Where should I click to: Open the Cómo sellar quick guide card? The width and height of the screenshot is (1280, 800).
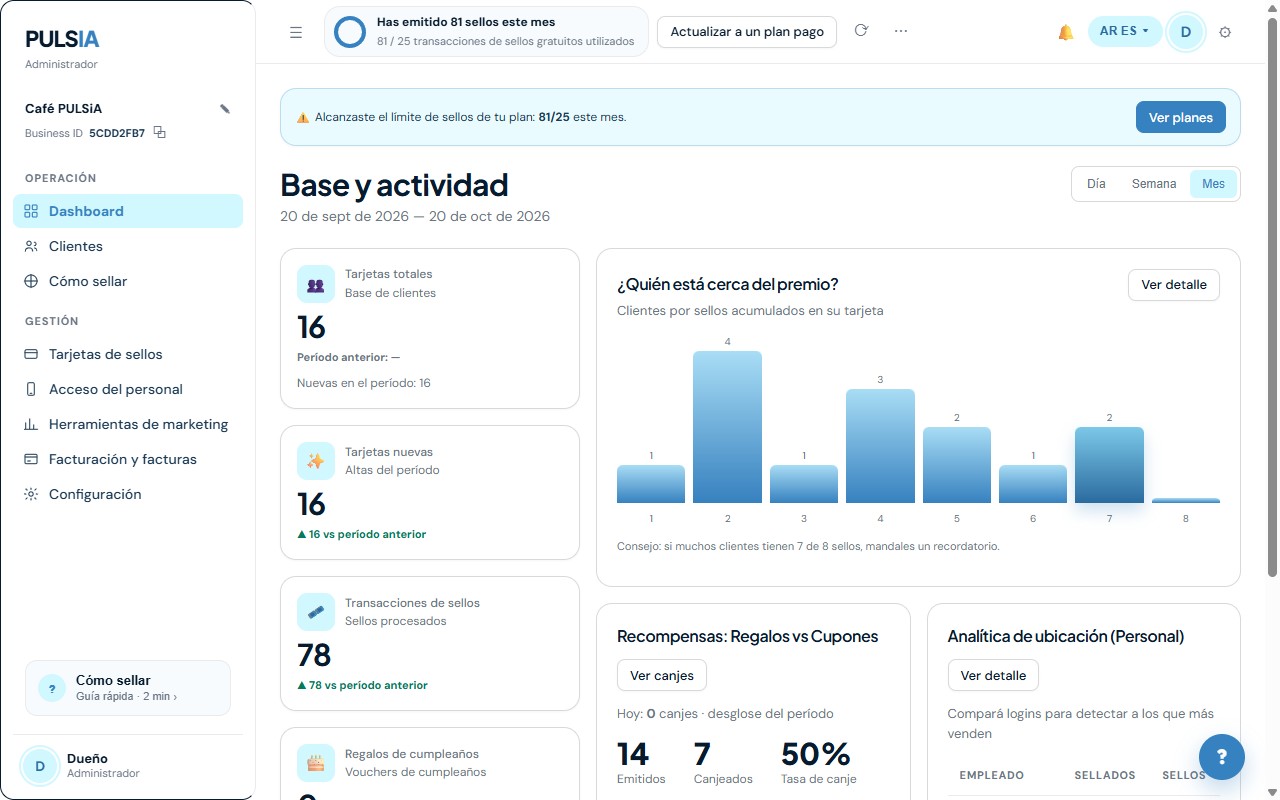pos(128,688)
